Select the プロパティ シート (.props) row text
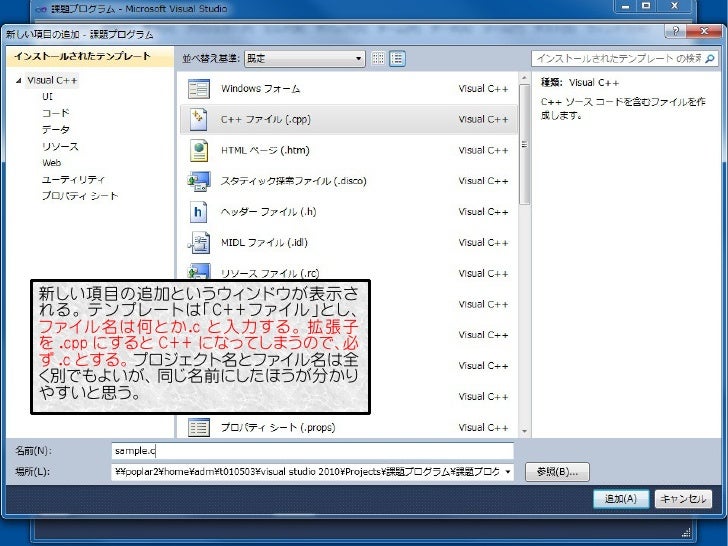Viewport: 728px width, 546px height. (278, 428)
